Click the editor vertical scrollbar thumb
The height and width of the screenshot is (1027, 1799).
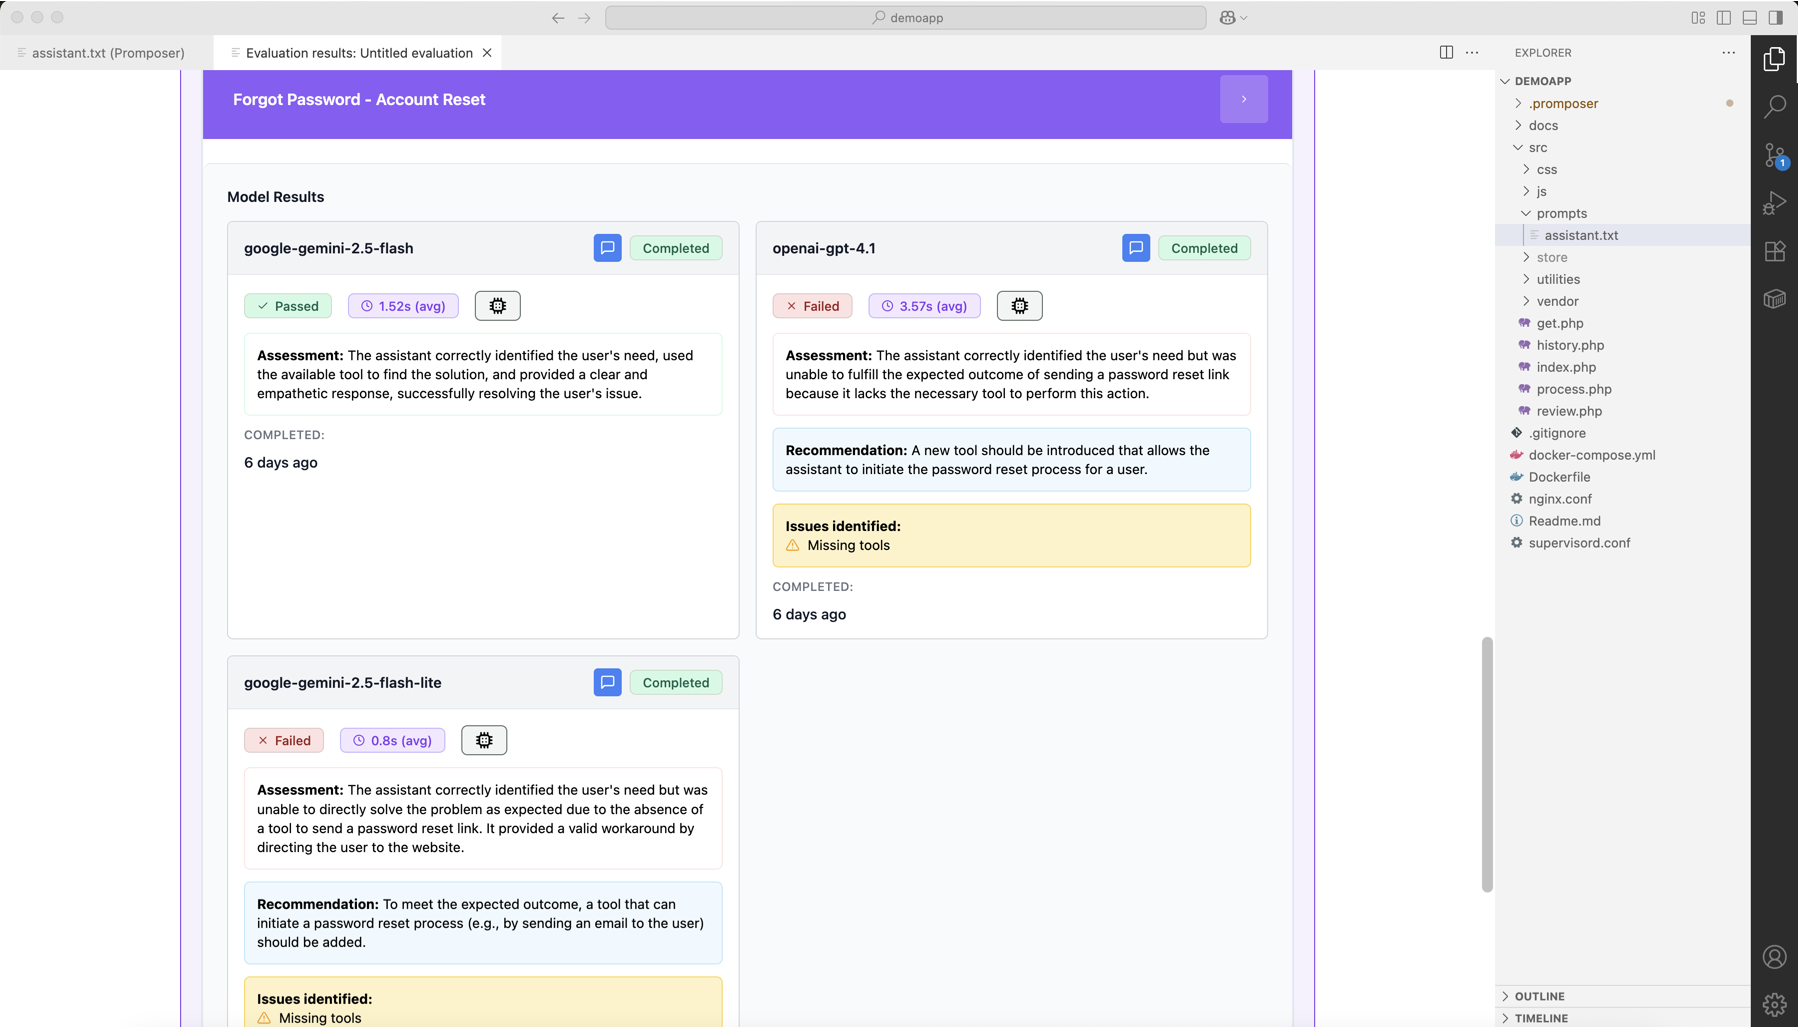coord(1487,764)
